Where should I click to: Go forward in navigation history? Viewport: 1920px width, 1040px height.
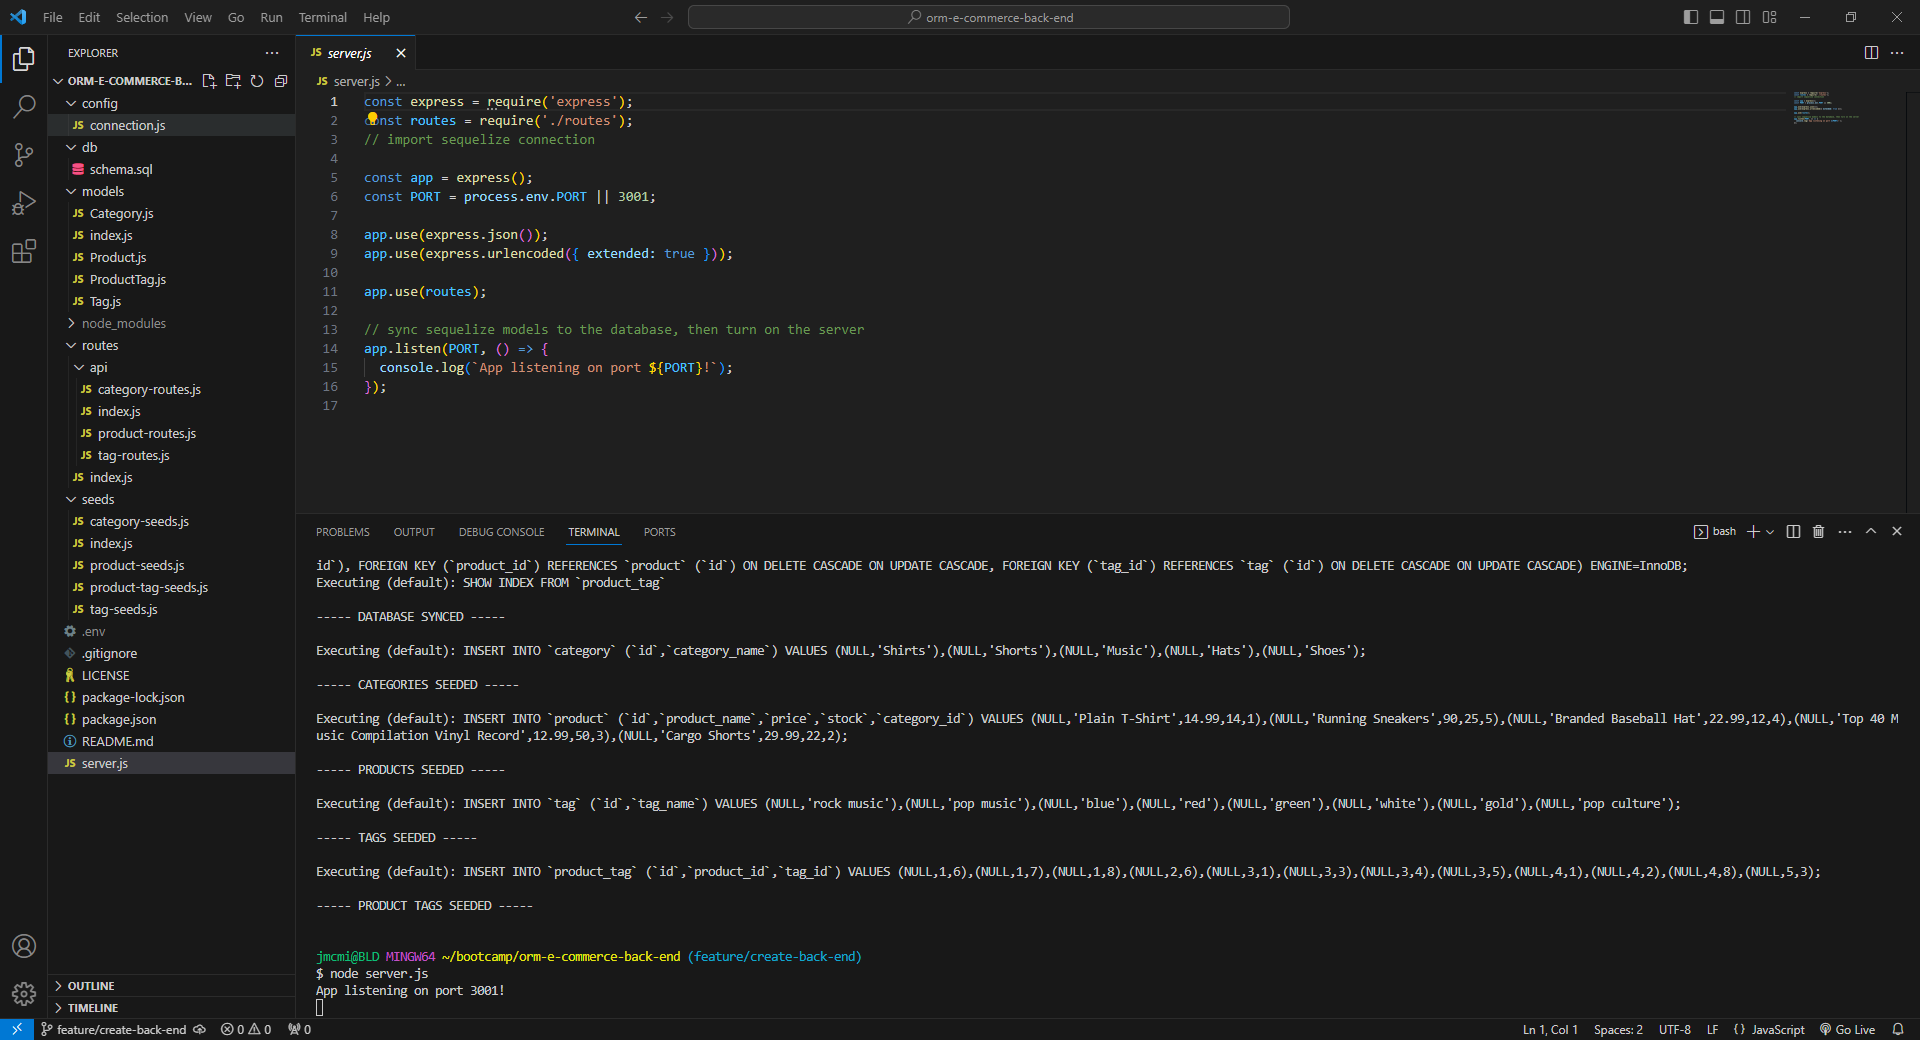[667, 17]
